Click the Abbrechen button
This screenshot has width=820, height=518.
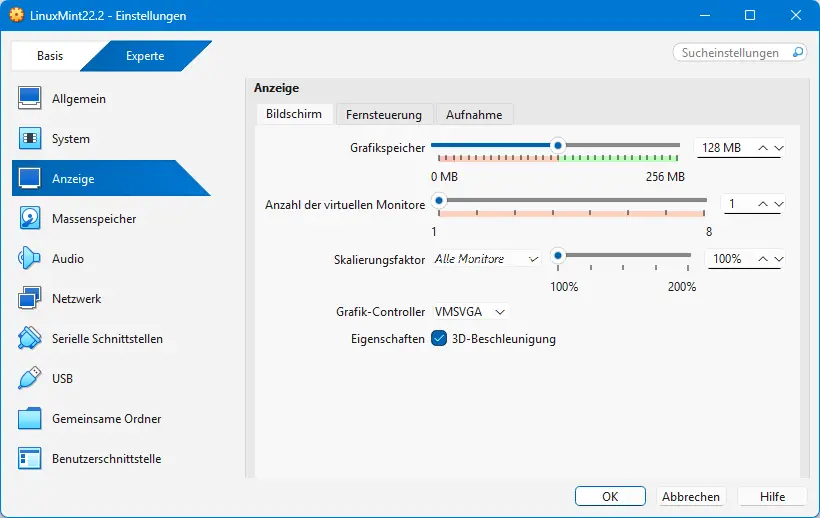pos(691,497)
